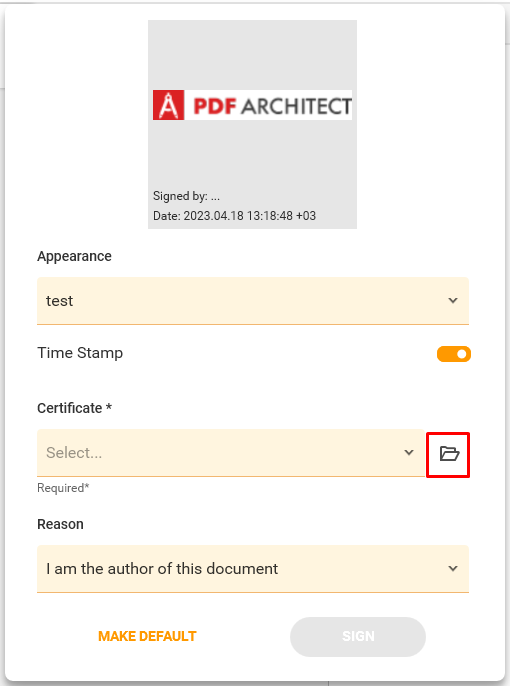The width and height of the screenshot is (510, 686).
Task: Click the MAKE DEFAULT button
Action: coord(147,636)
